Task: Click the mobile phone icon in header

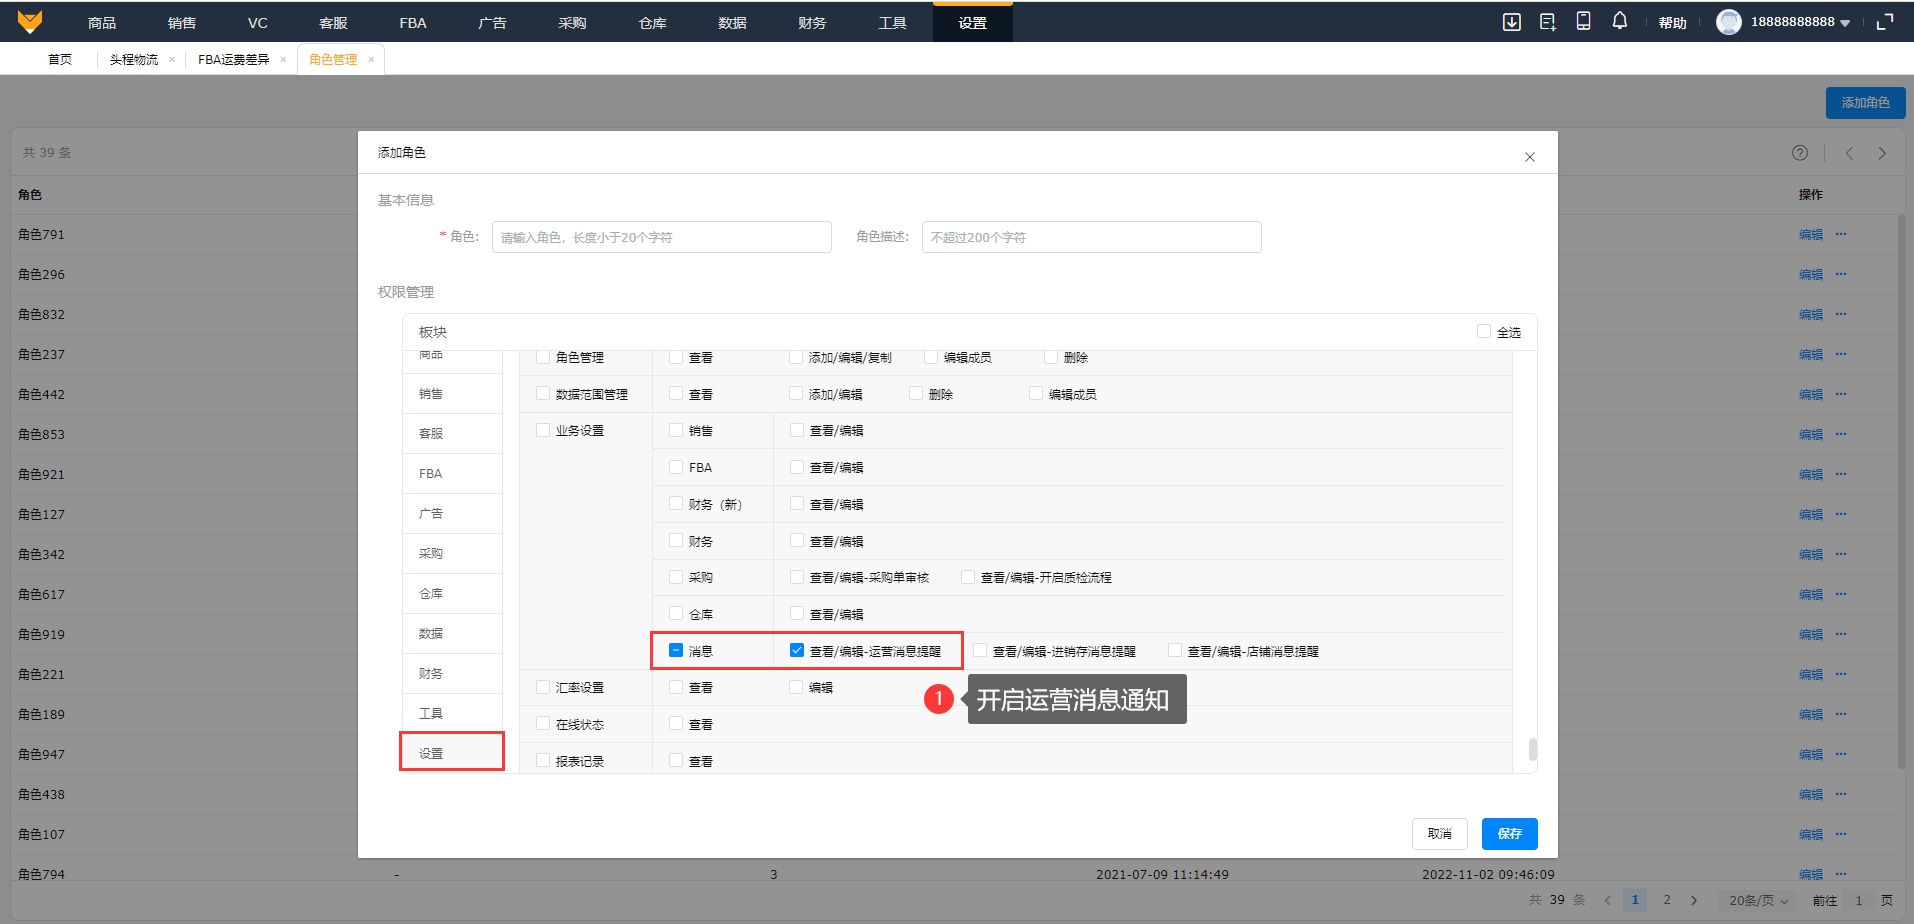Action: [1583, 21]
